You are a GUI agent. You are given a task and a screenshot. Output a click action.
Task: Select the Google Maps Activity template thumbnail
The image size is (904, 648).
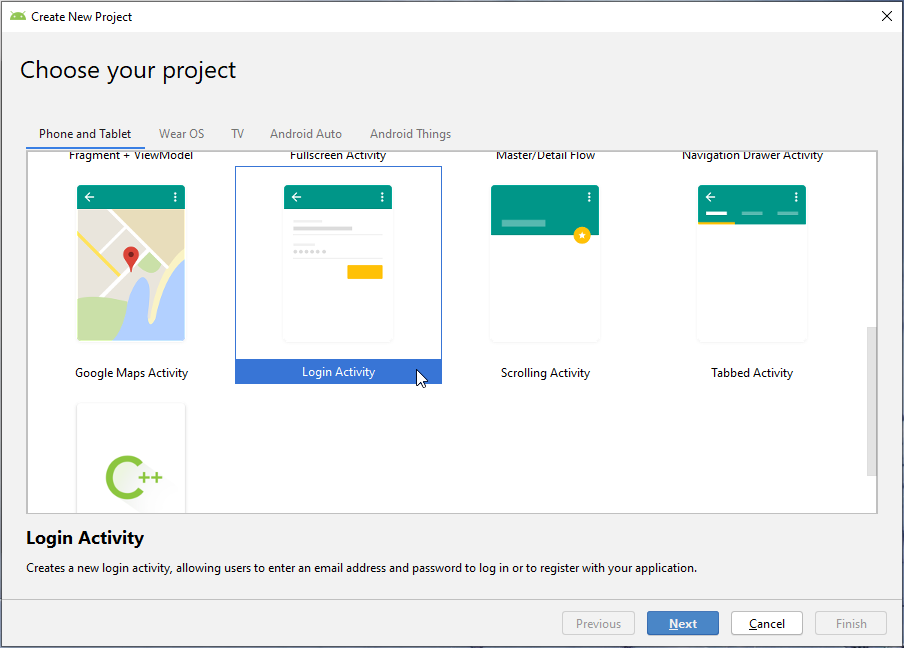[x=131, y=263]
